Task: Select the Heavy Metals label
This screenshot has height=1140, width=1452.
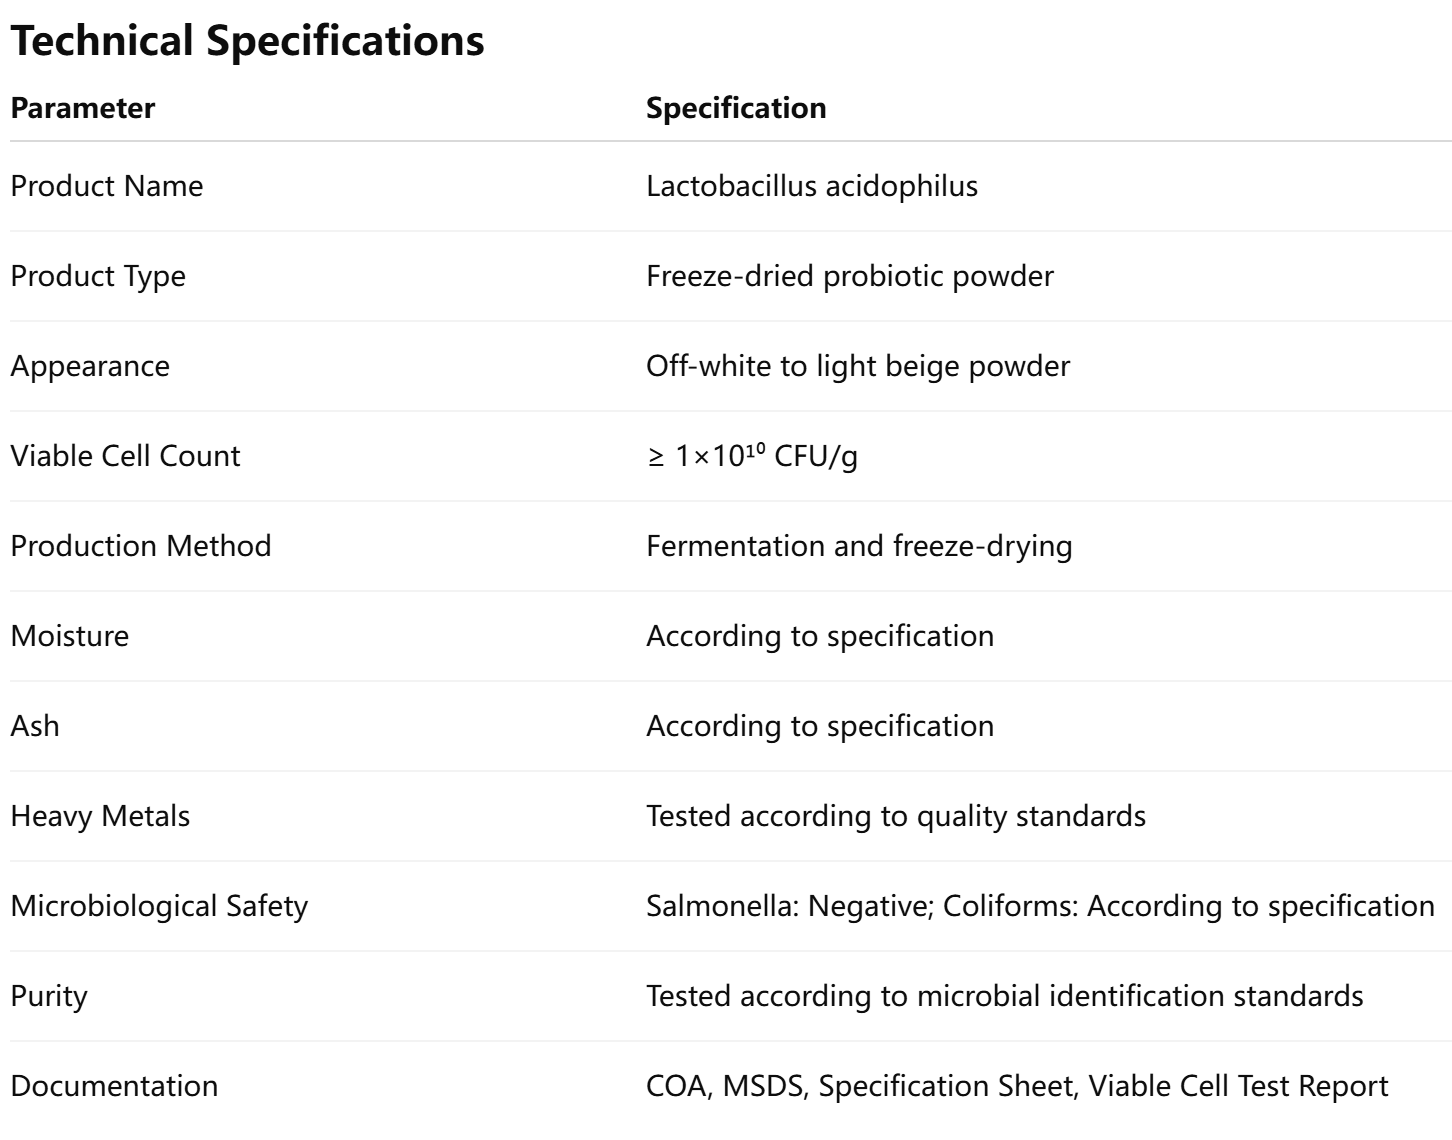Action: coord(100,816)
